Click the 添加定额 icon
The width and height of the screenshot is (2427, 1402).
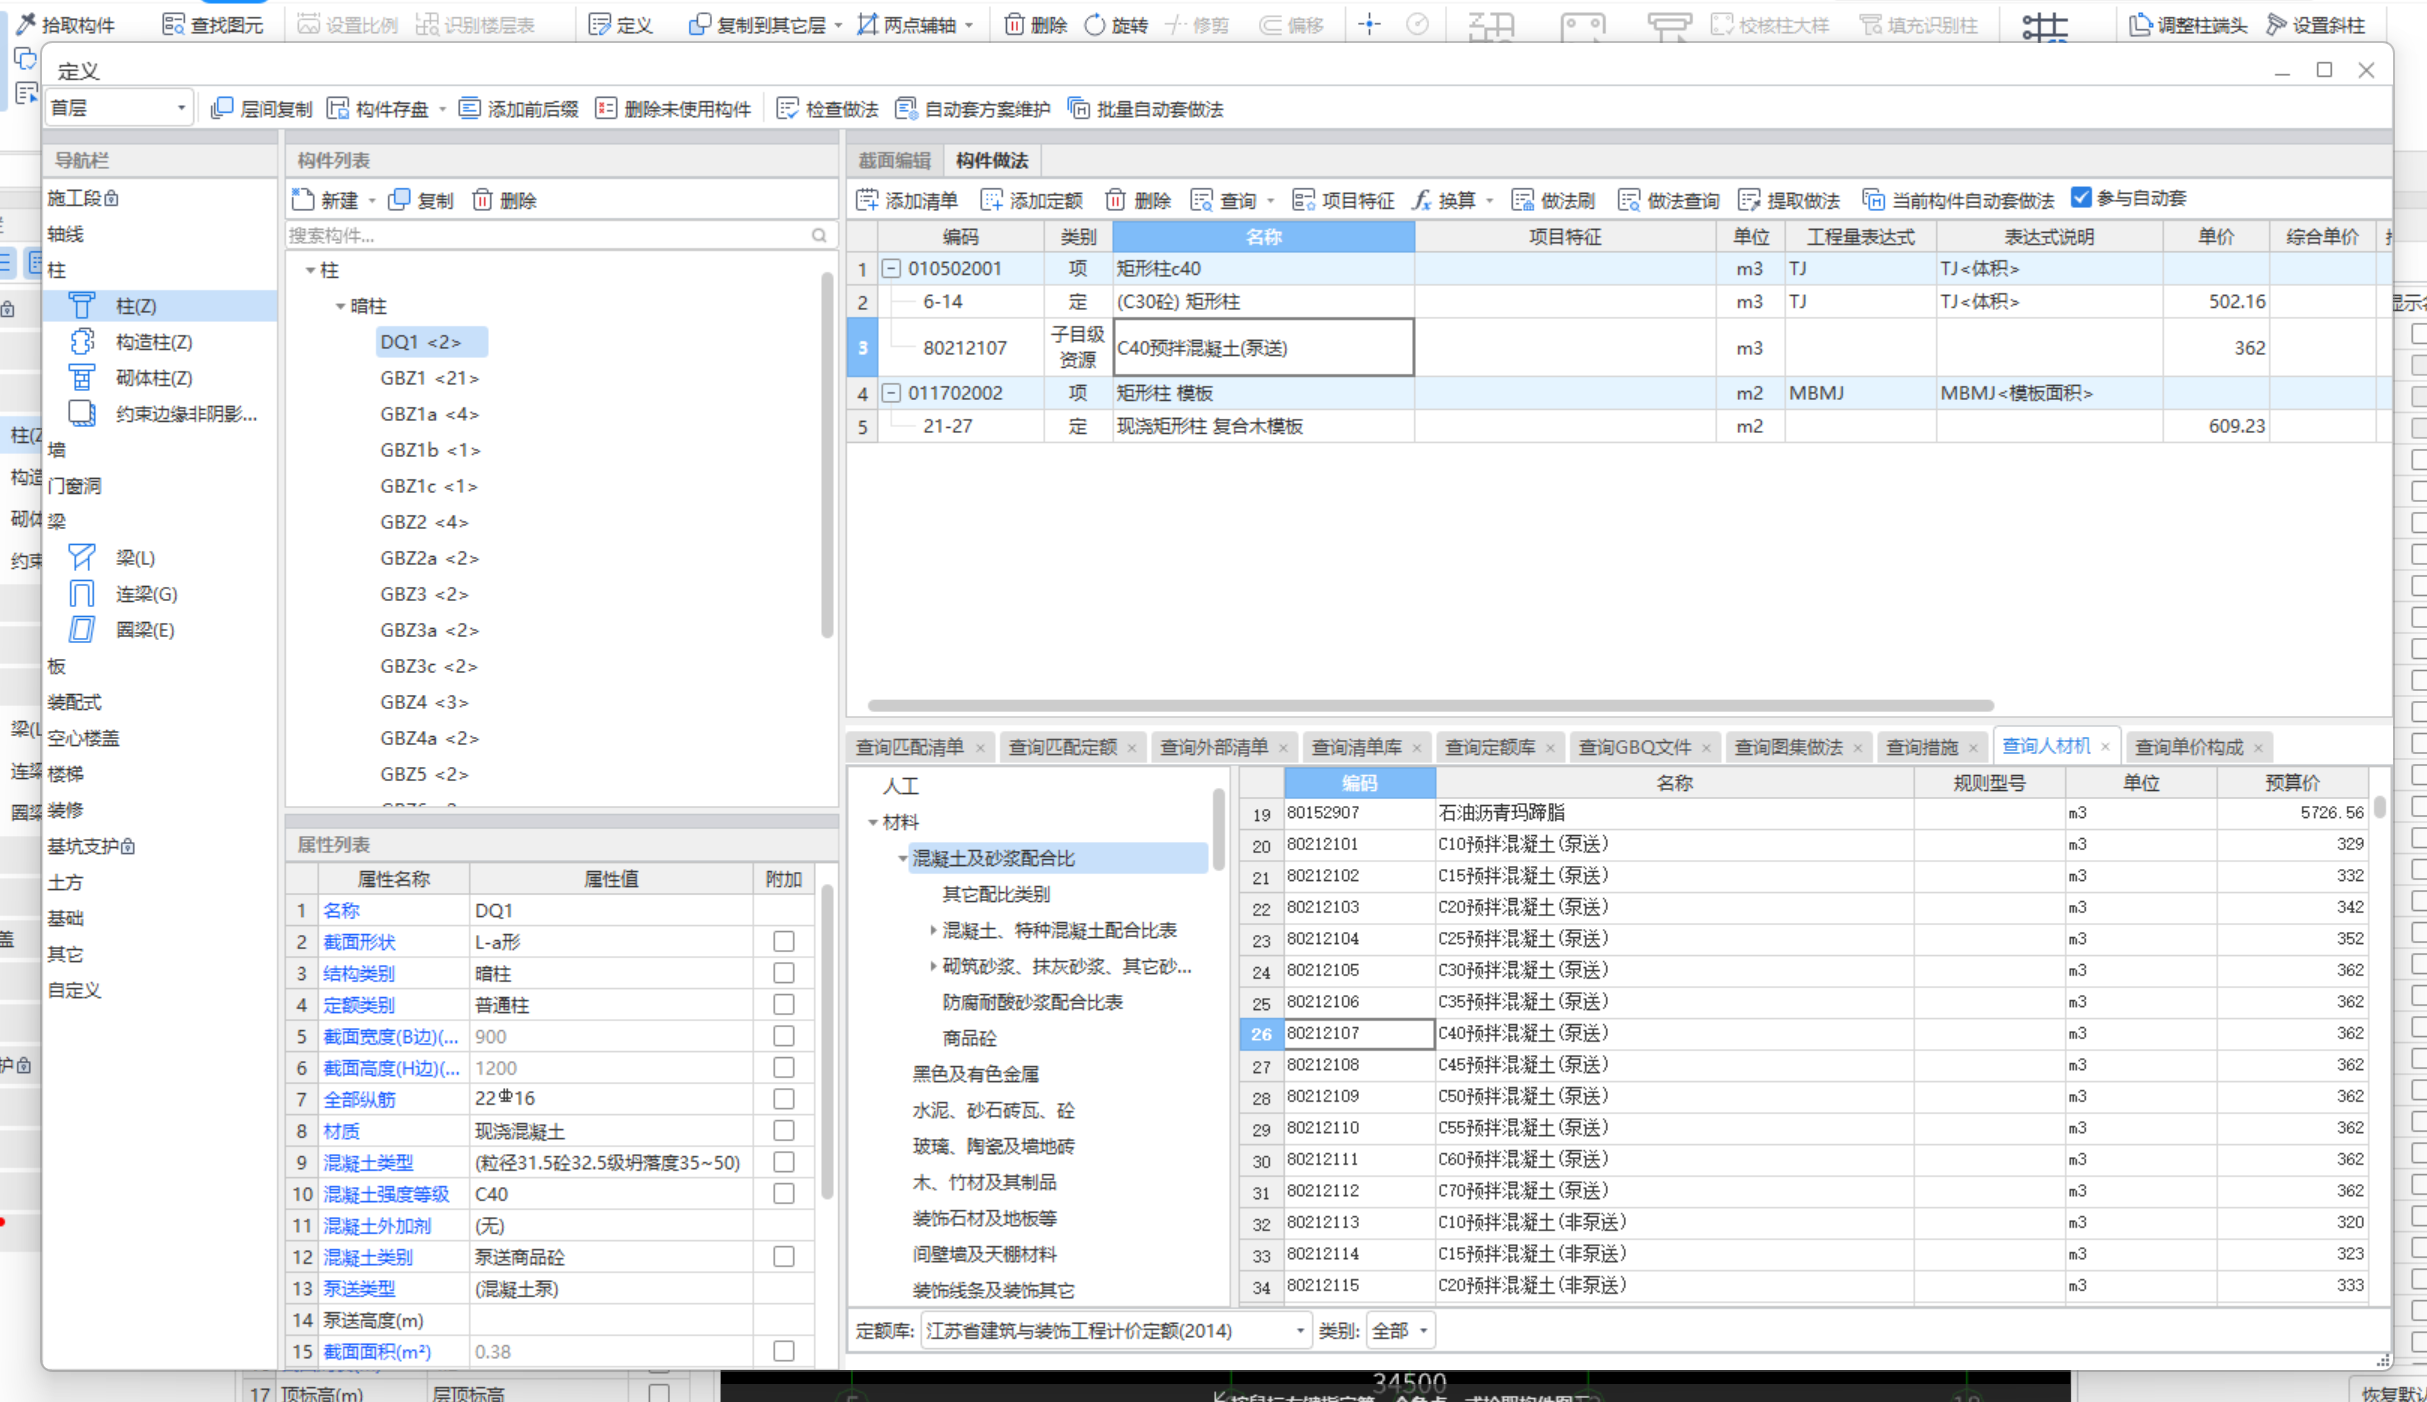tap(991, 200)
